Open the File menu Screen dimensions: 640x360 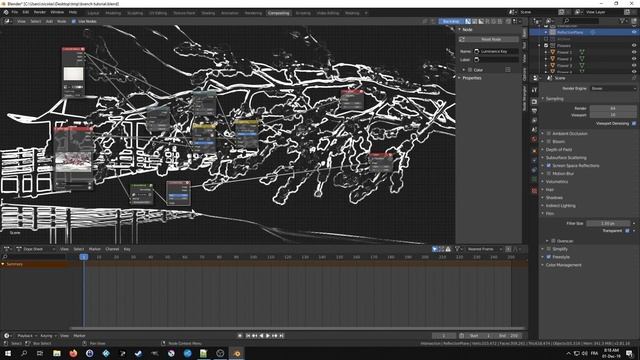pos(15,13)
